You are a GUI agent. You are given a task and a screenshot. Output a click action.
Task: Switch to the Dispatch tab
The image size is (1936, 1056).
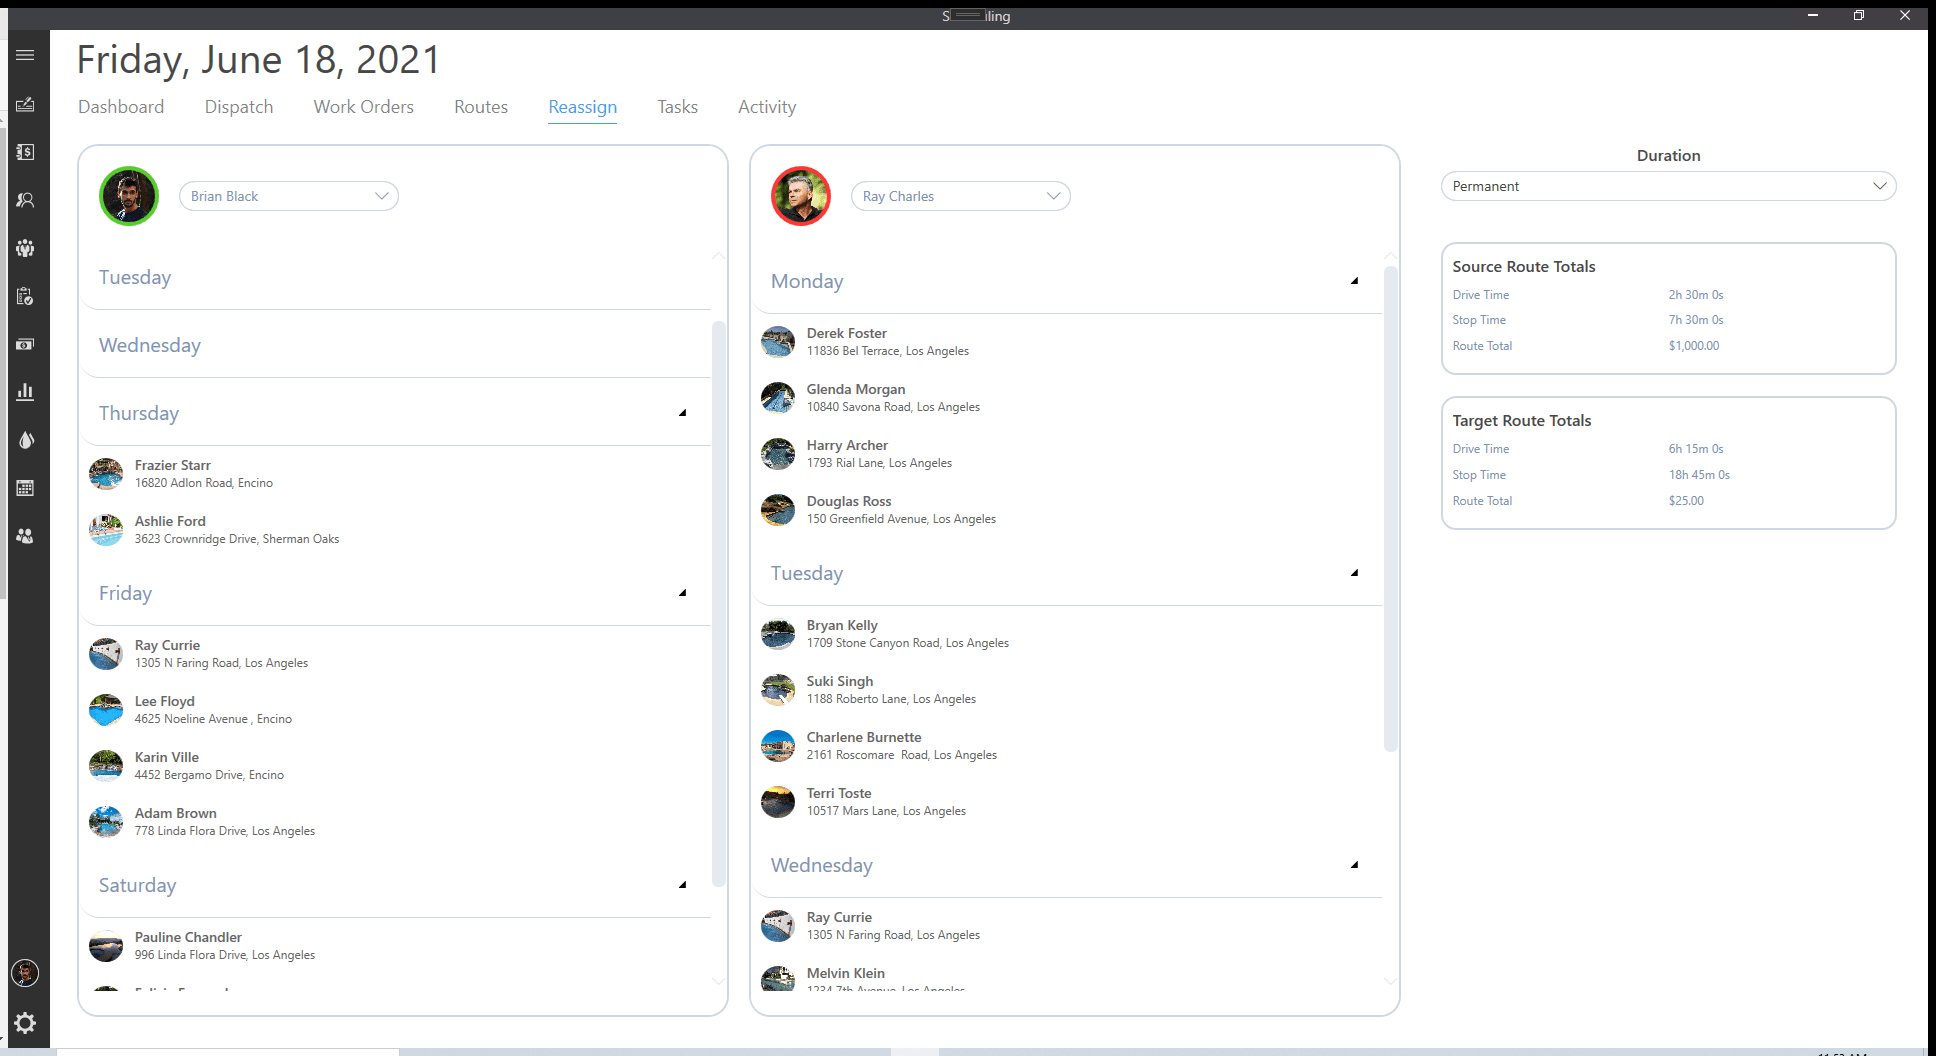tap(238, 107)
